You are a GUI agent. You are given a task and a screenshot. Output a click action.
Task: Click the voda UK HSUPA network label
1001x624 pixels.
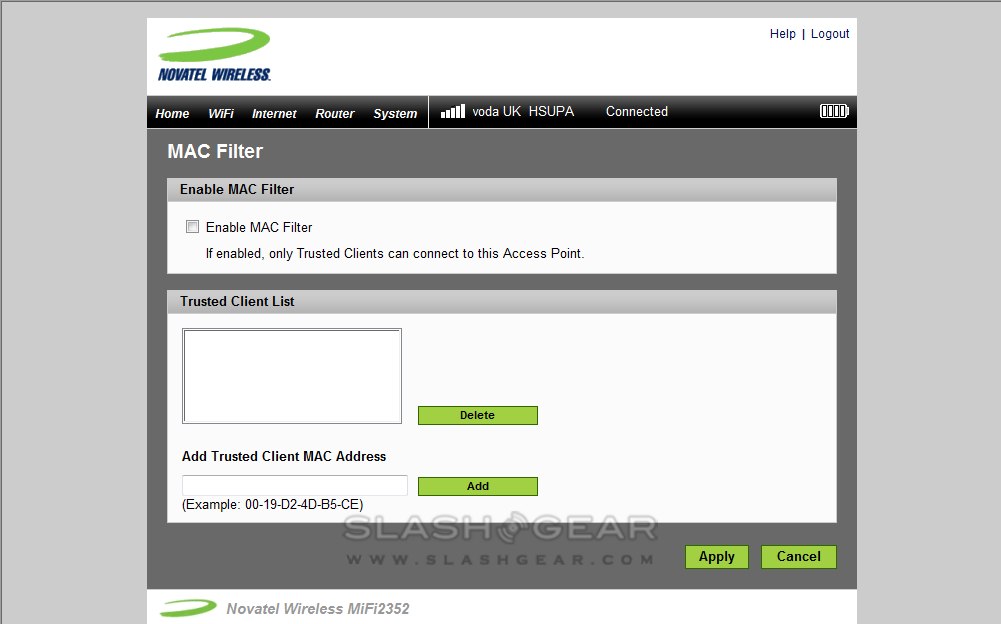click(523, 112)
